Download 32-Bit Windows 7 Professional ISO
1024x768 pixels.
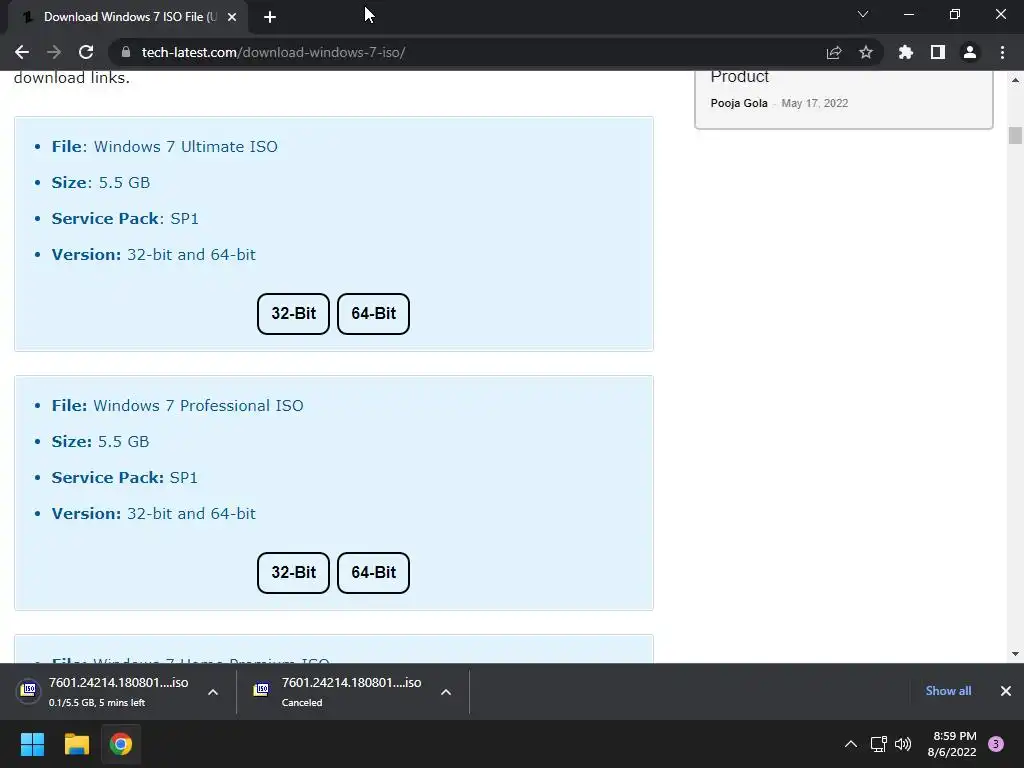tap(293, 573)
